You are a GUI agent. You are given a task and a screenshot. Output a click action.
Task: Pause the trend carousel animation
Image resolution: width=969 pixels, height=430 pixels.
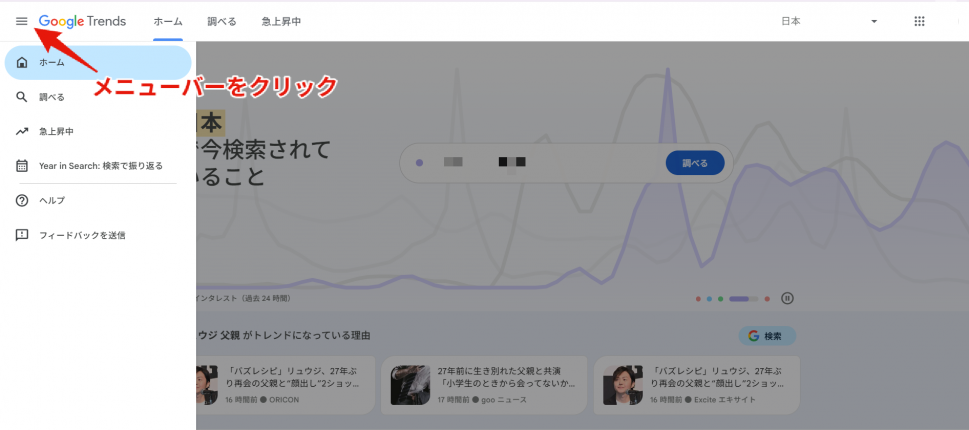coord(787,298)
